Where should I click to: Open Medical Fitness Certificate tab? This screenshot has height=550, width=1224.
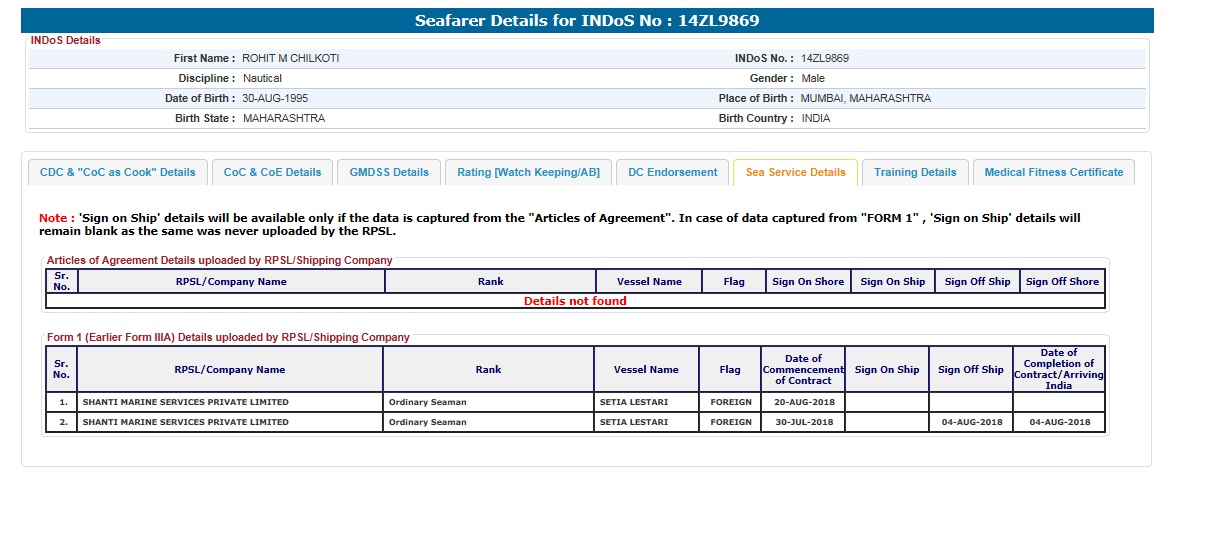pyautogui.click(x=1053, y=172)
